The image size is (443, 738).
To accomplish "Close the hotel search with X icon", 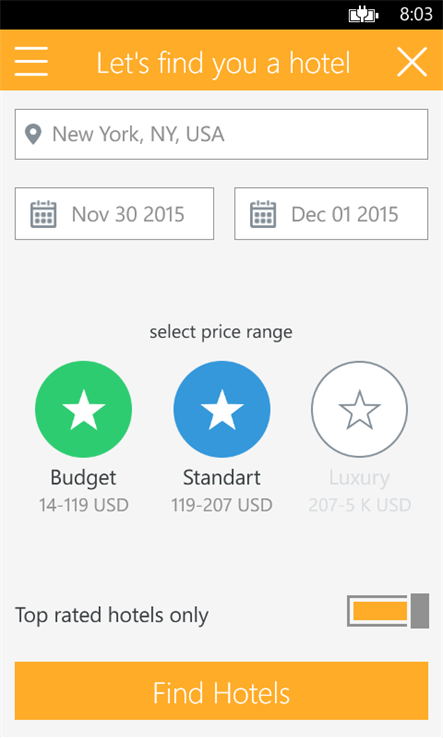I will pos(412,61).
